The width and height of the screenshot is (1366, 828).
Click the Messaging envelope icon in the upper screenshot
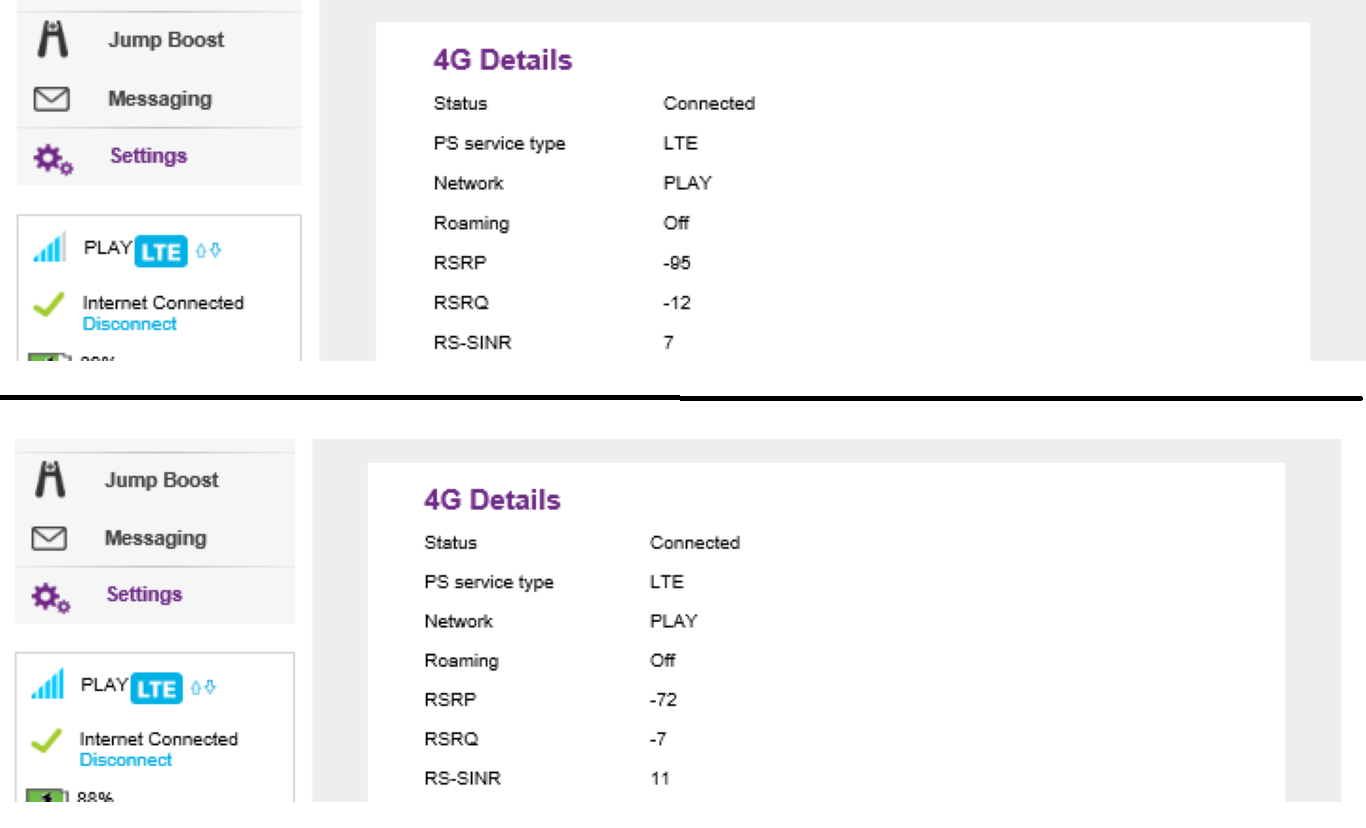click(51, 99)
